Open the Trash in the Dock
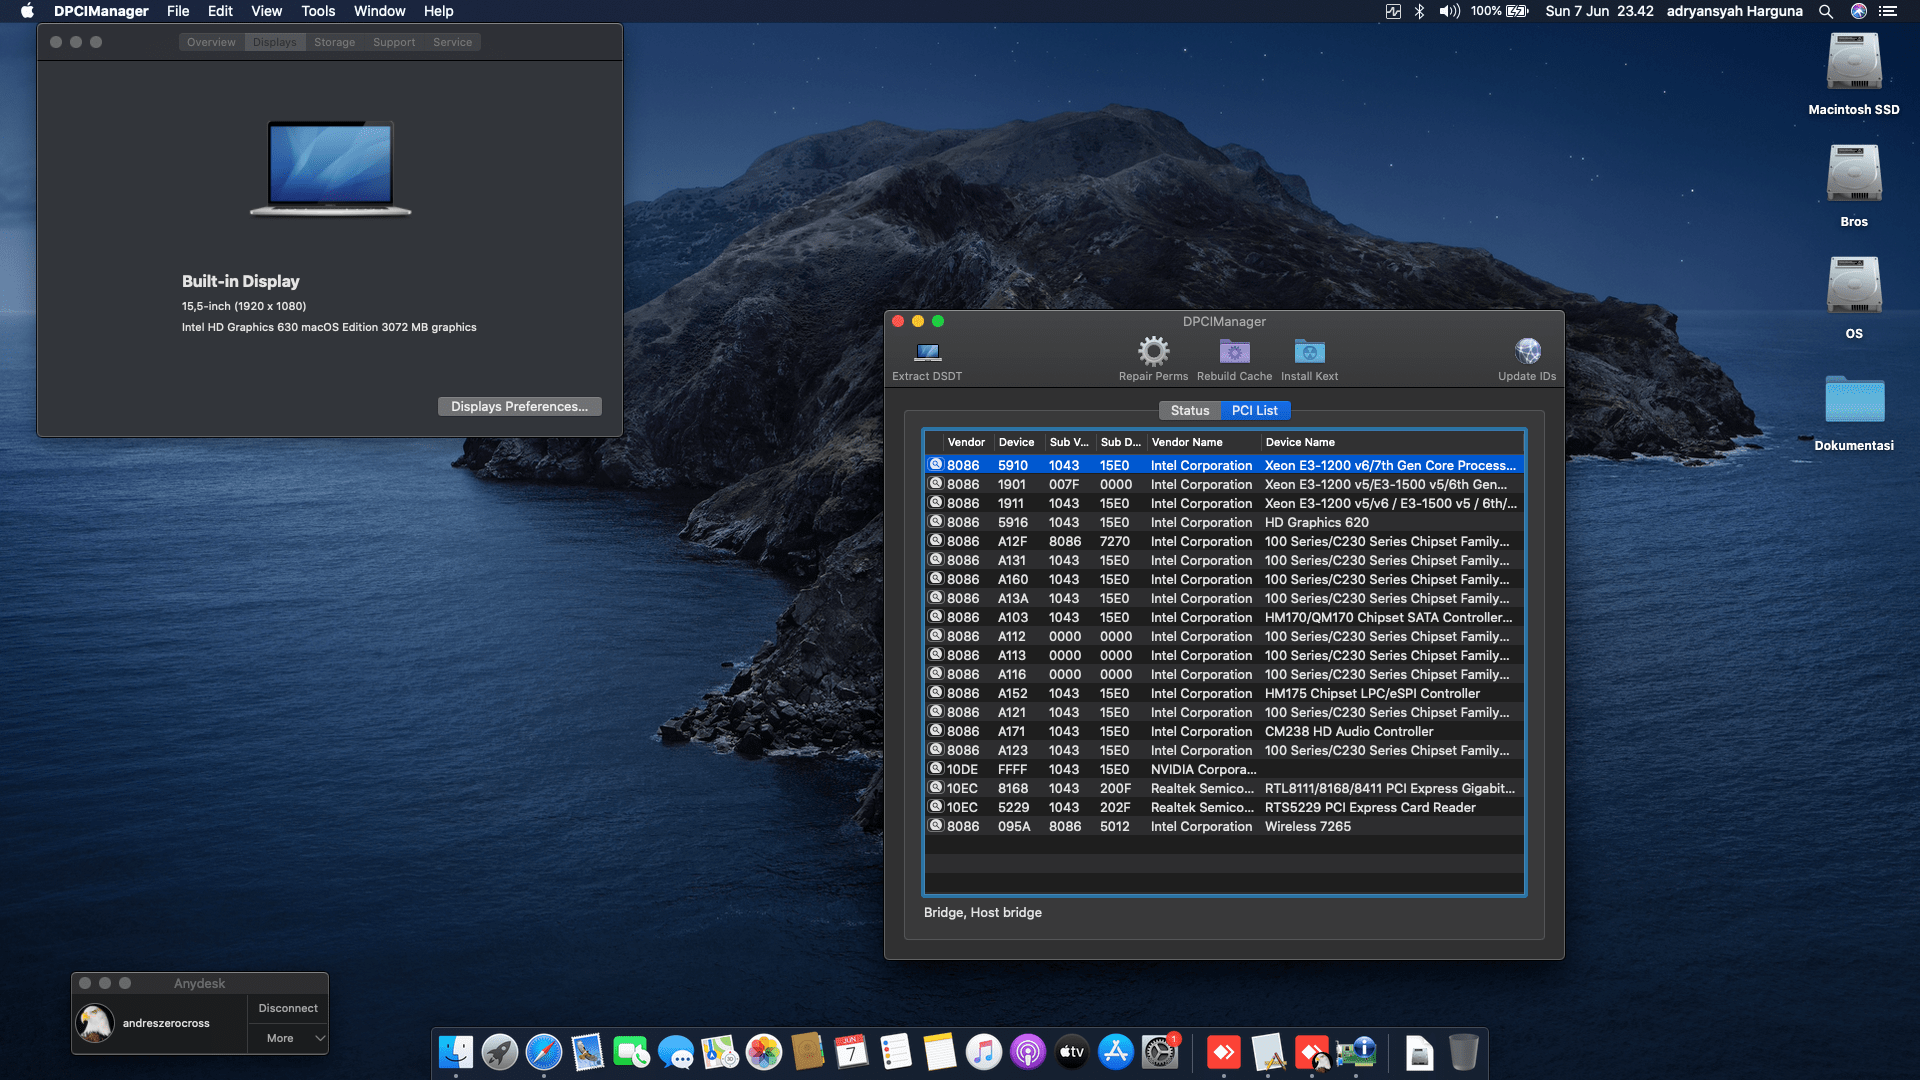 (1463, 1052)
